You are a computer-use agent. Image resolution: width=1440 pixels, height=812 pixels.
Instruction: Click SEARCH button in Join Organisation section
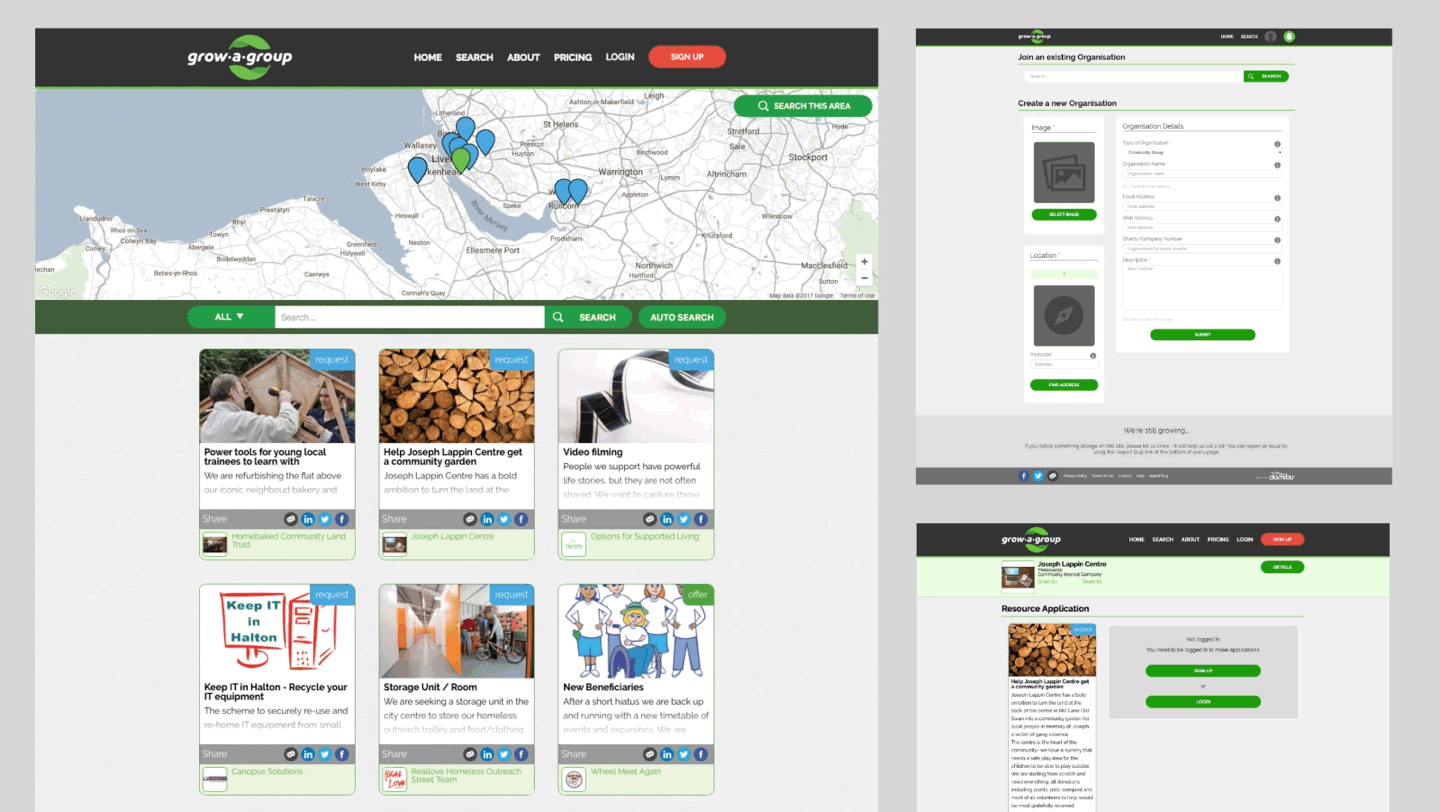coord(1266,76)
